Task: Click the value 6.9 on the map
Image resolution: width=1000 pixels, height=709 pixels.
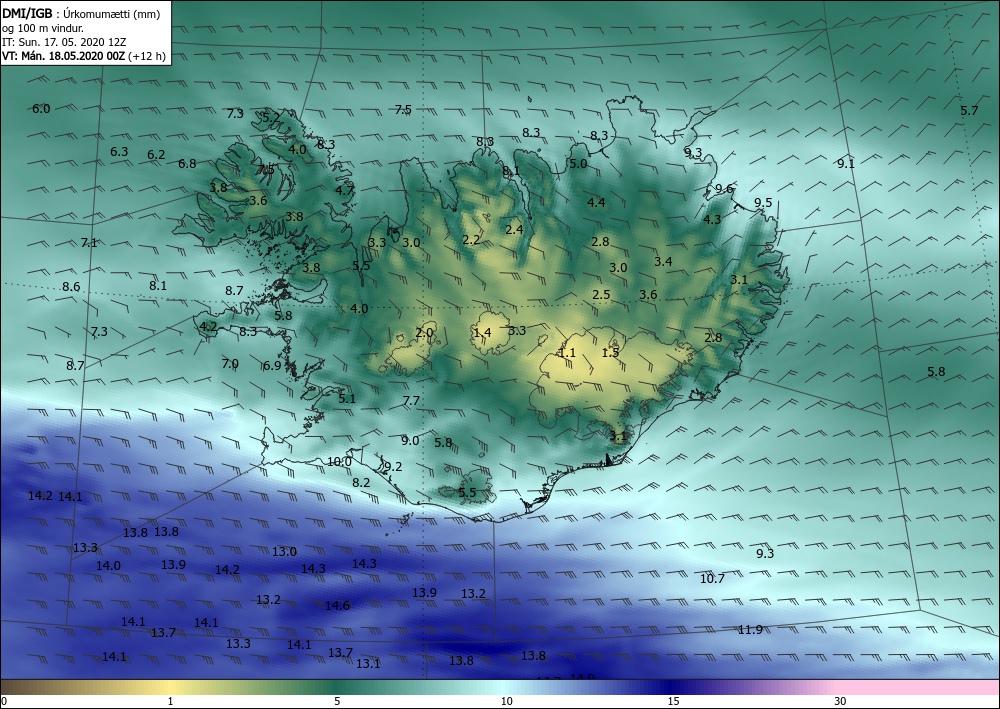Action: pyautogui.click(x=272, y=366)
